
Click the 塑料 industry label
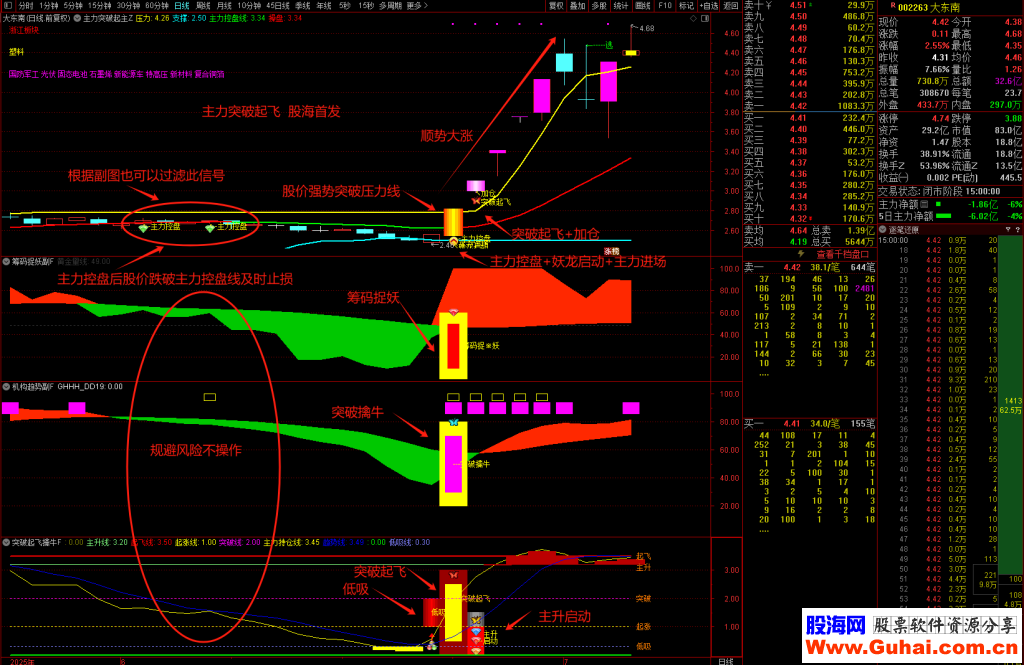coord(16,52)
